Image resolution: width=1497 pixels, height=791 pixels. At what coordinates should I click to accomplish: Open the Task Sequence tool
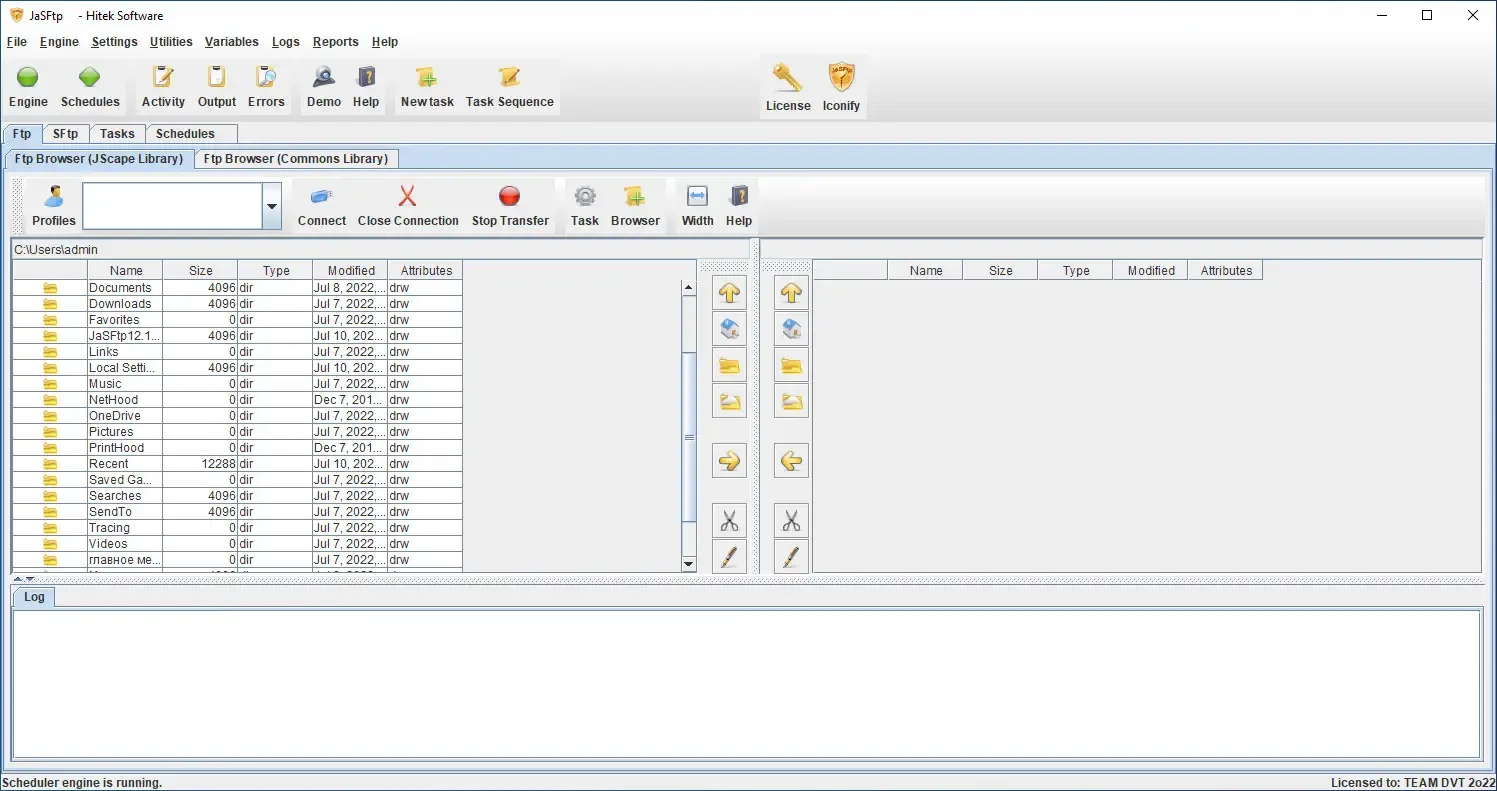[x=509, y=77]
